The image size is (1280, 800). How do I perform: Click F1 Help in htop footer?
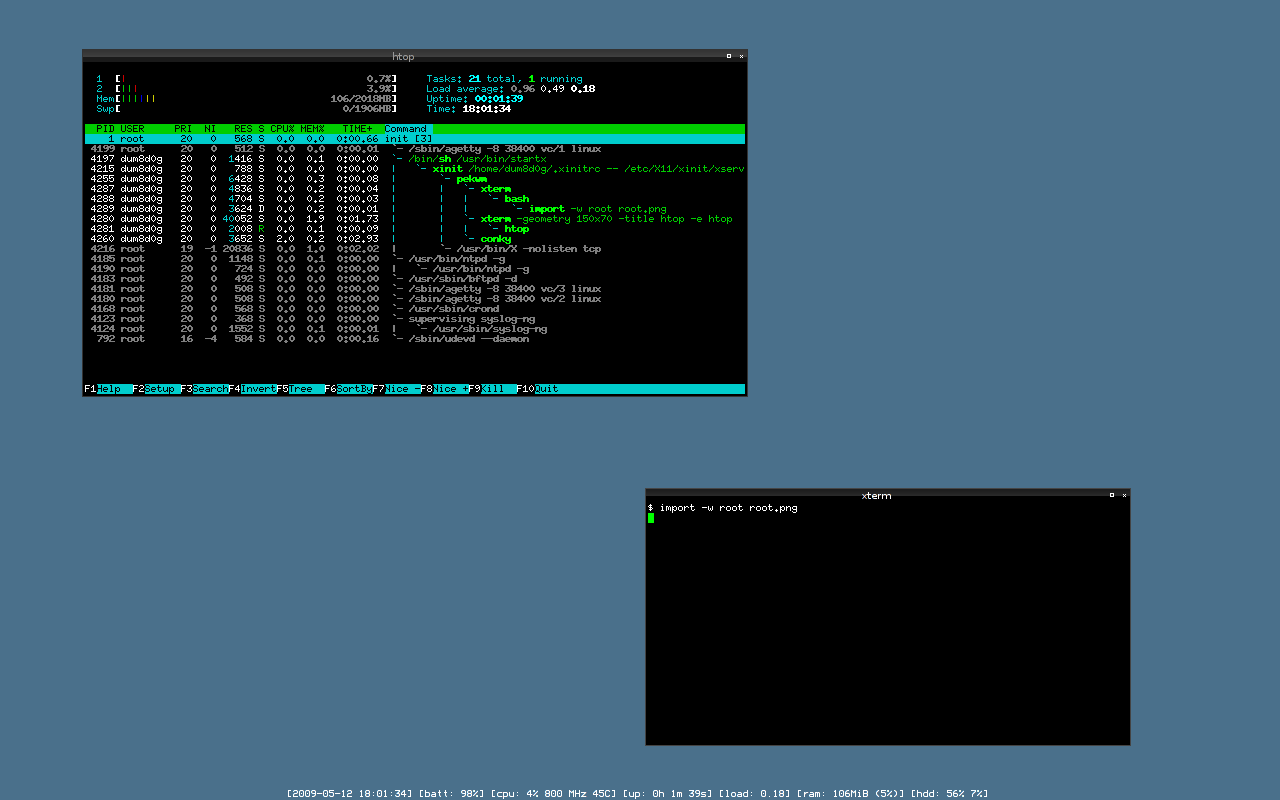(108, 389)
